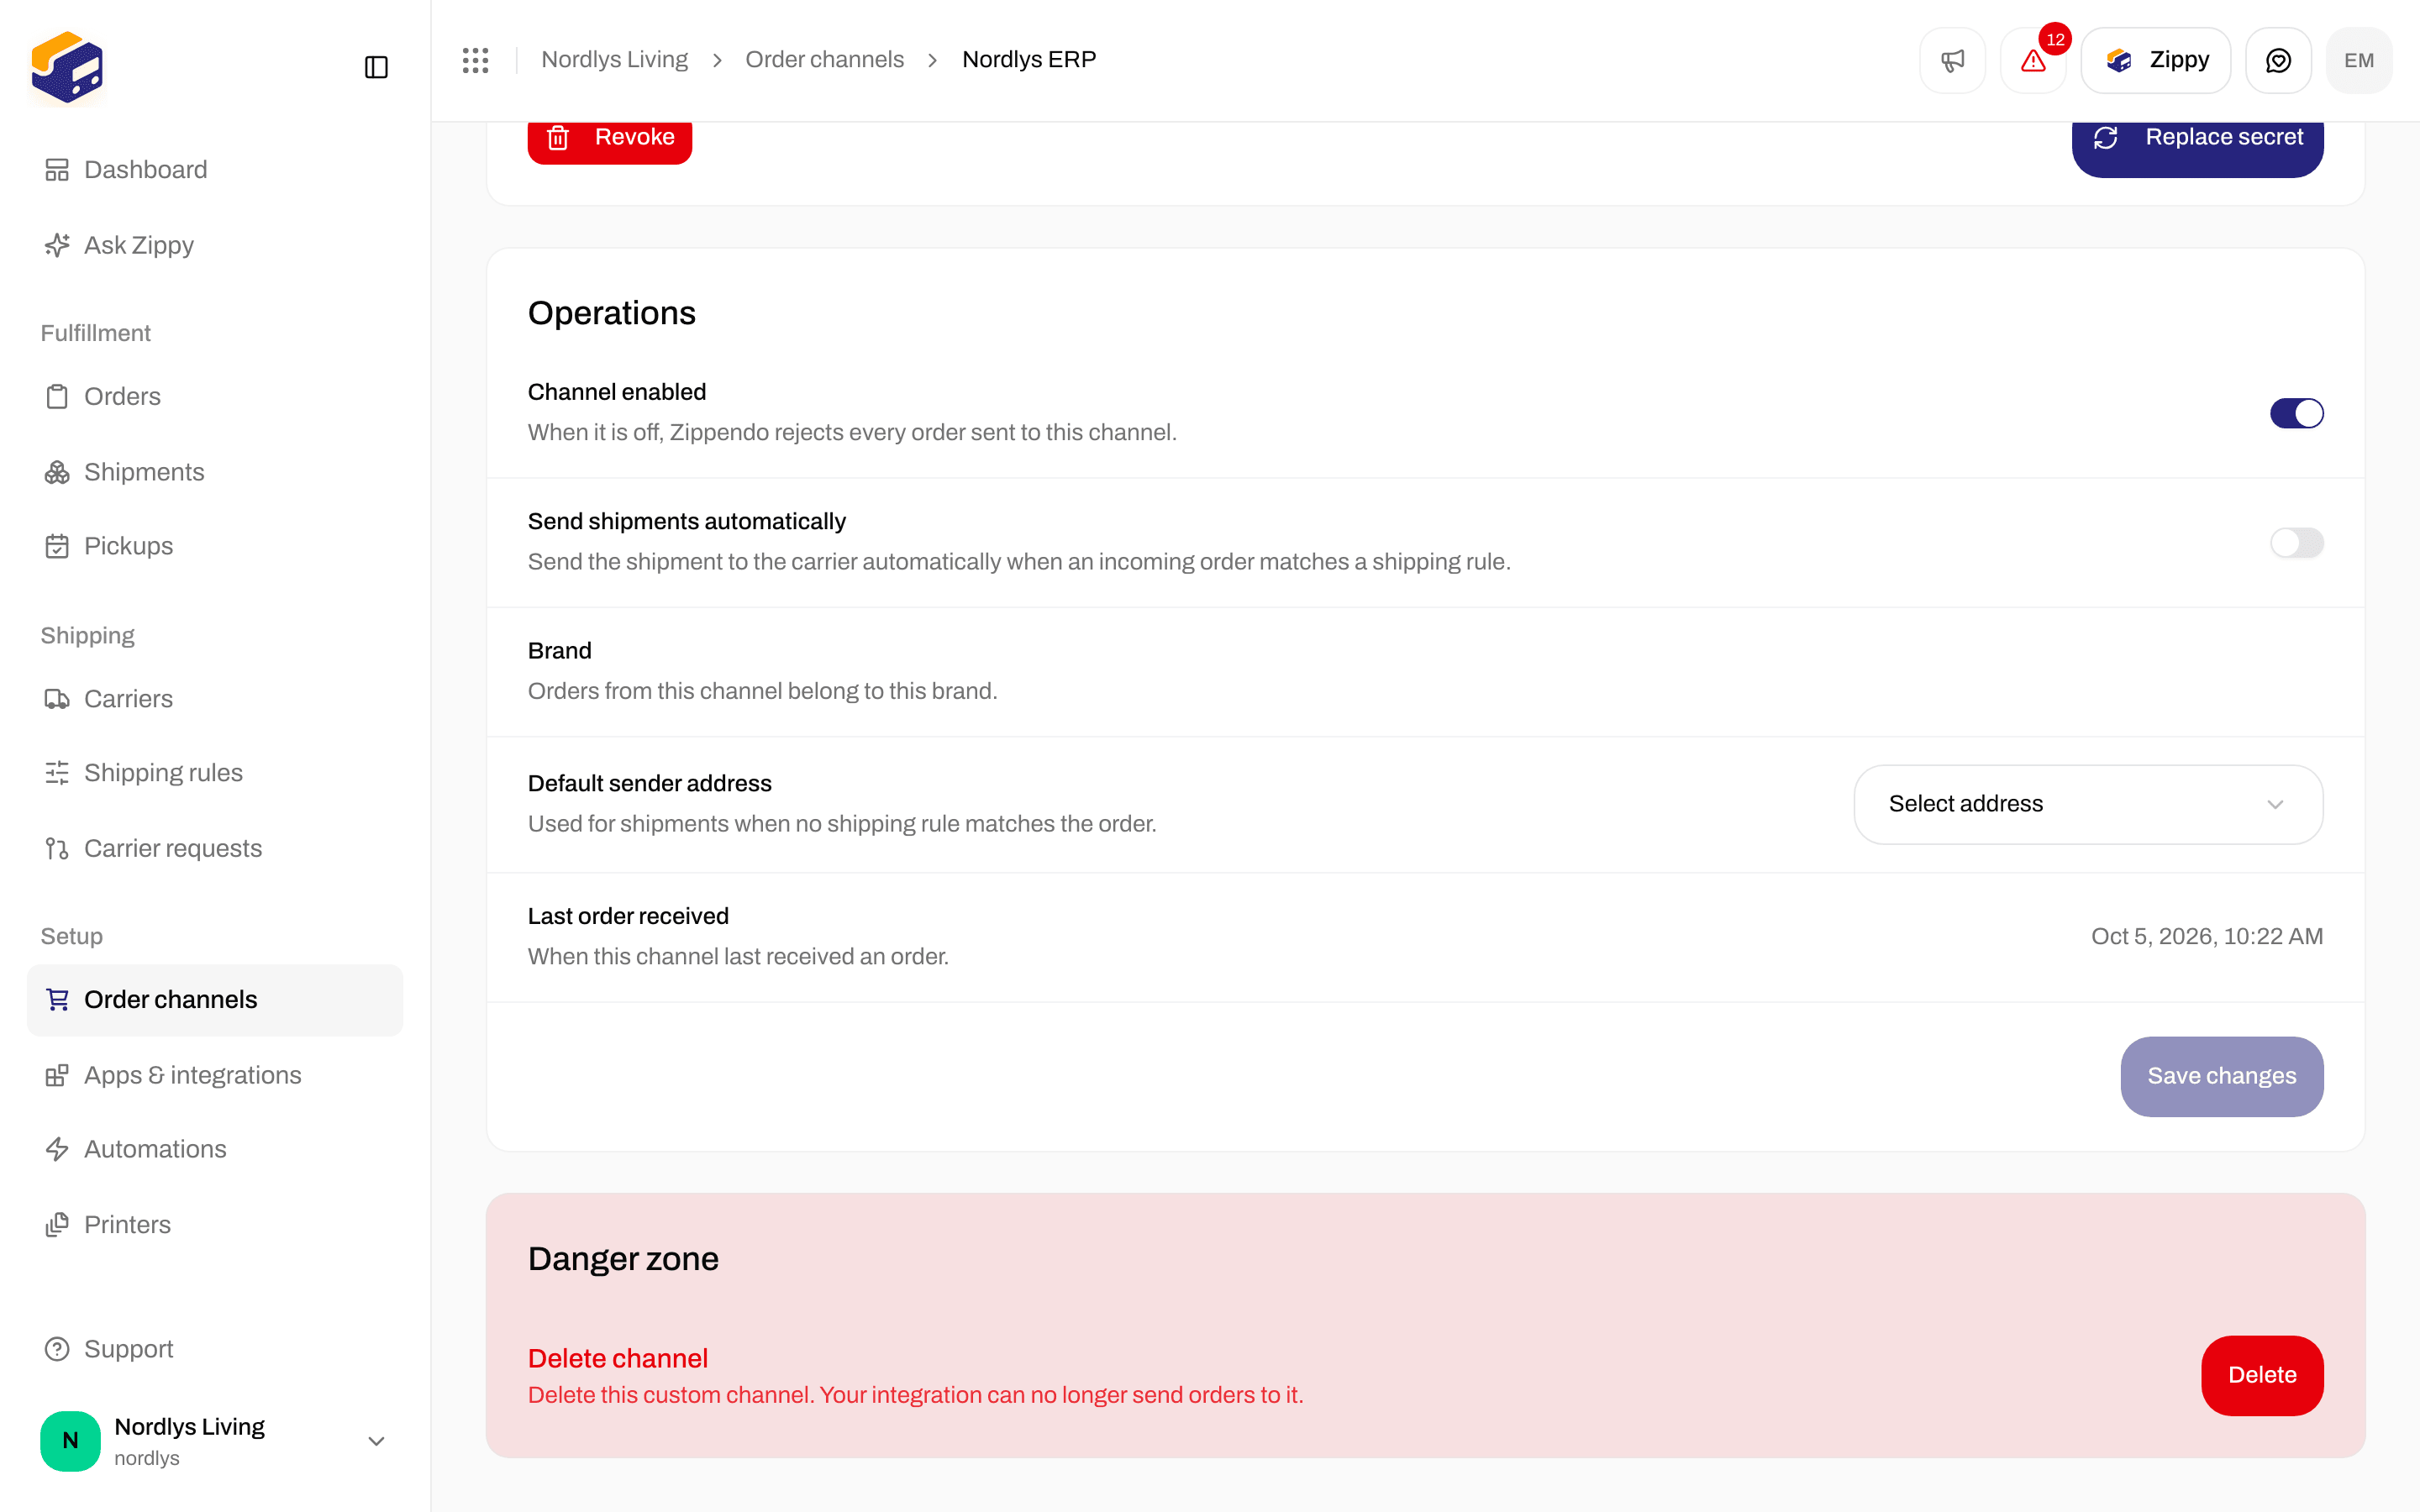Screen dimensions: 2420x1512
Task: Click the Default sender address label
Action: [650, 783]
